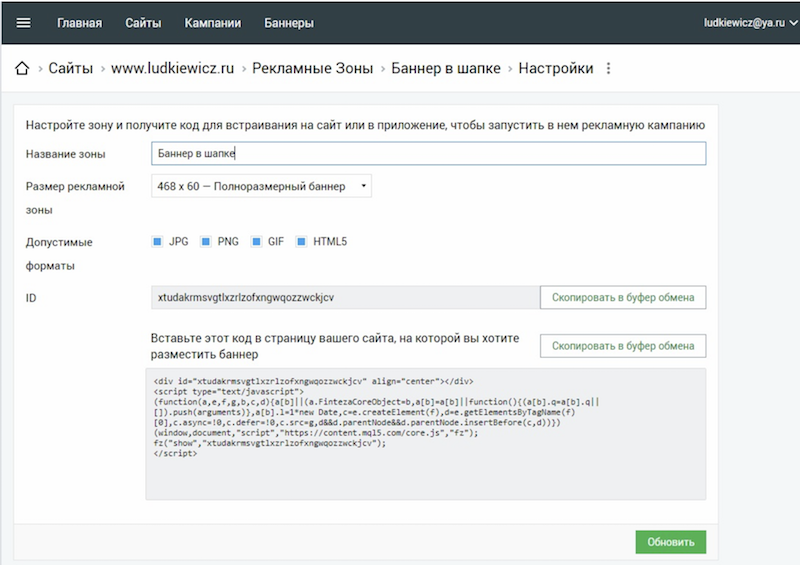
Task: Open the Баннеры navigation item
Action: [x=289, y=23]
